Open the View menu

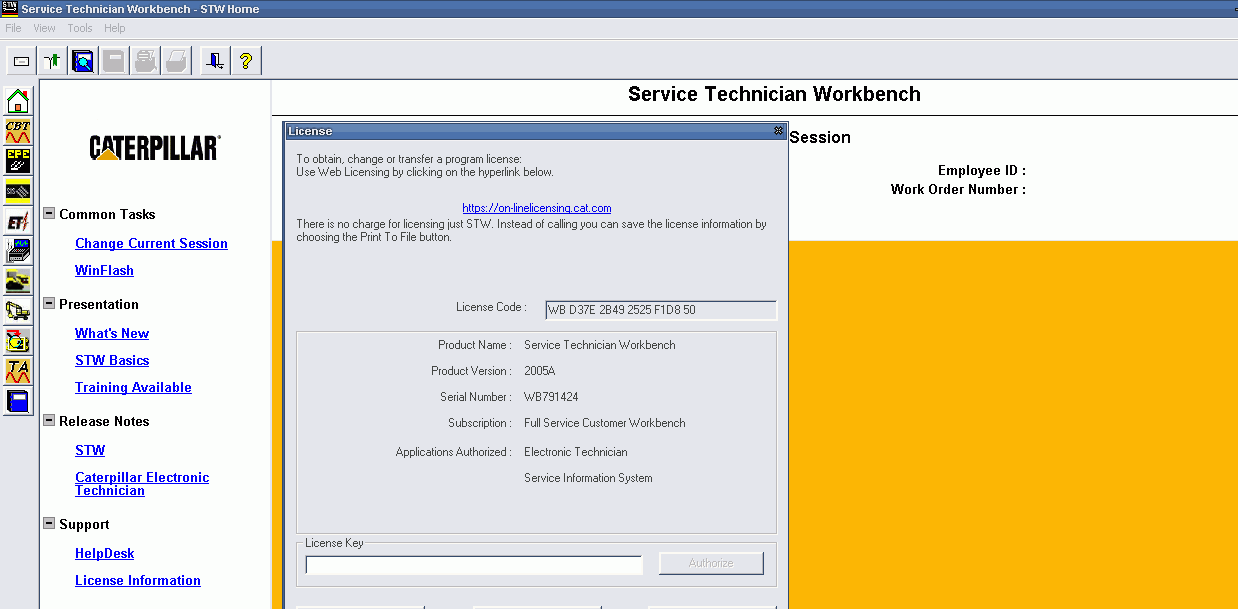(44, 28)
